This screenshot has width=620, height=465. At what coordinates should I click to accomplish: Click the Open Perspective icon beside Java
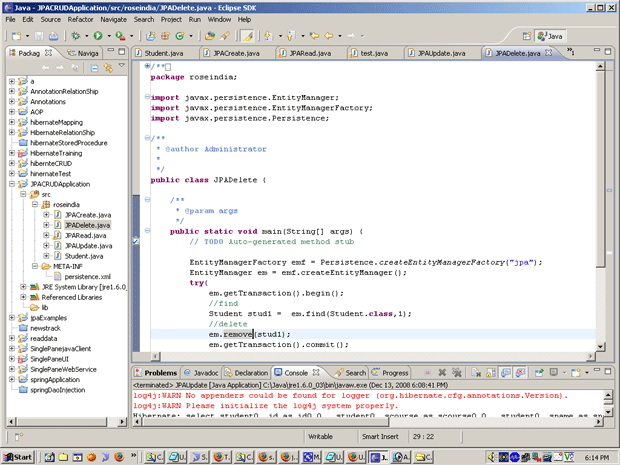527,36
